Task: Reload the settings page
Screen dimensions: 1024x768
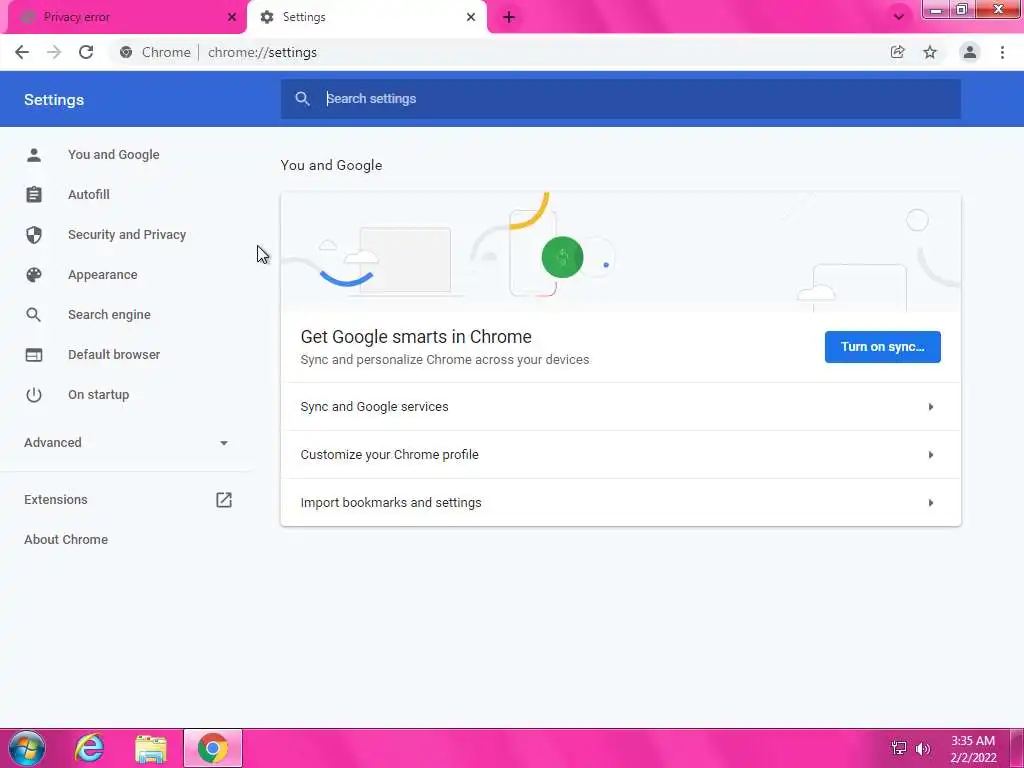Action: (86, 52)
